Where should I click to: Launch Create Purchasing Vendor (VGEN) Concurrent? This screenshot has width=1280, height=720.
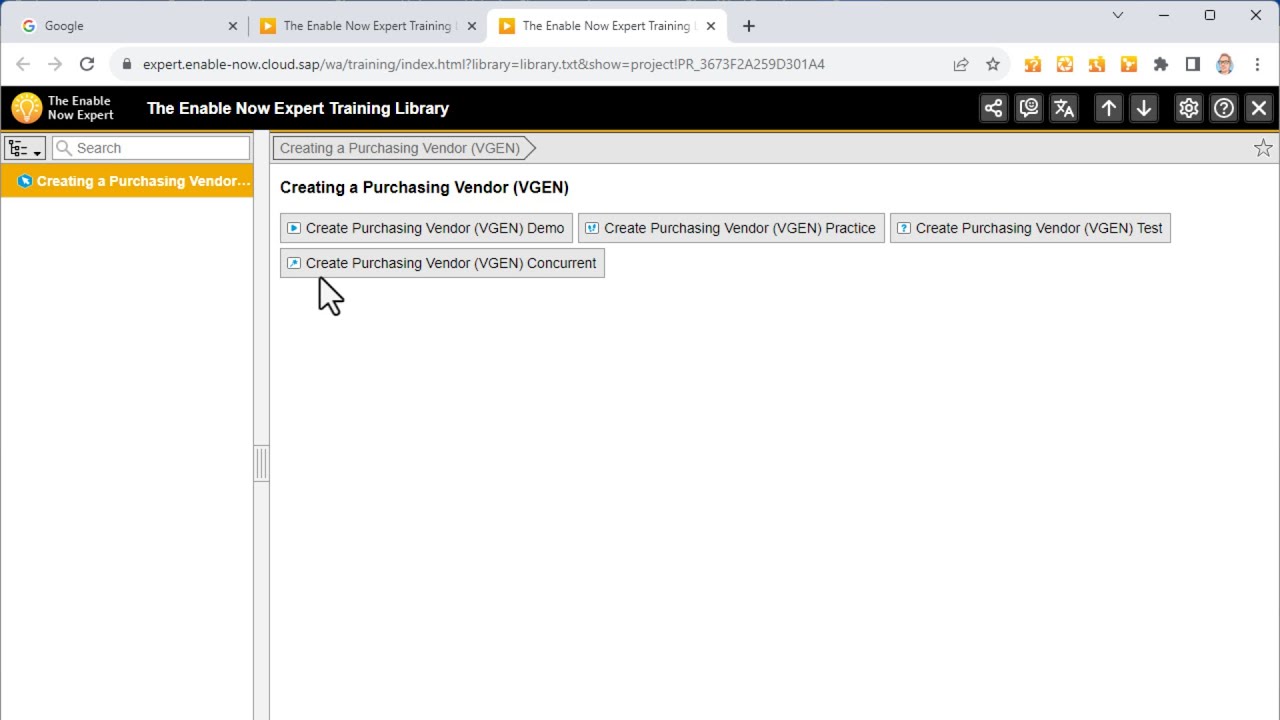point(442,263)
